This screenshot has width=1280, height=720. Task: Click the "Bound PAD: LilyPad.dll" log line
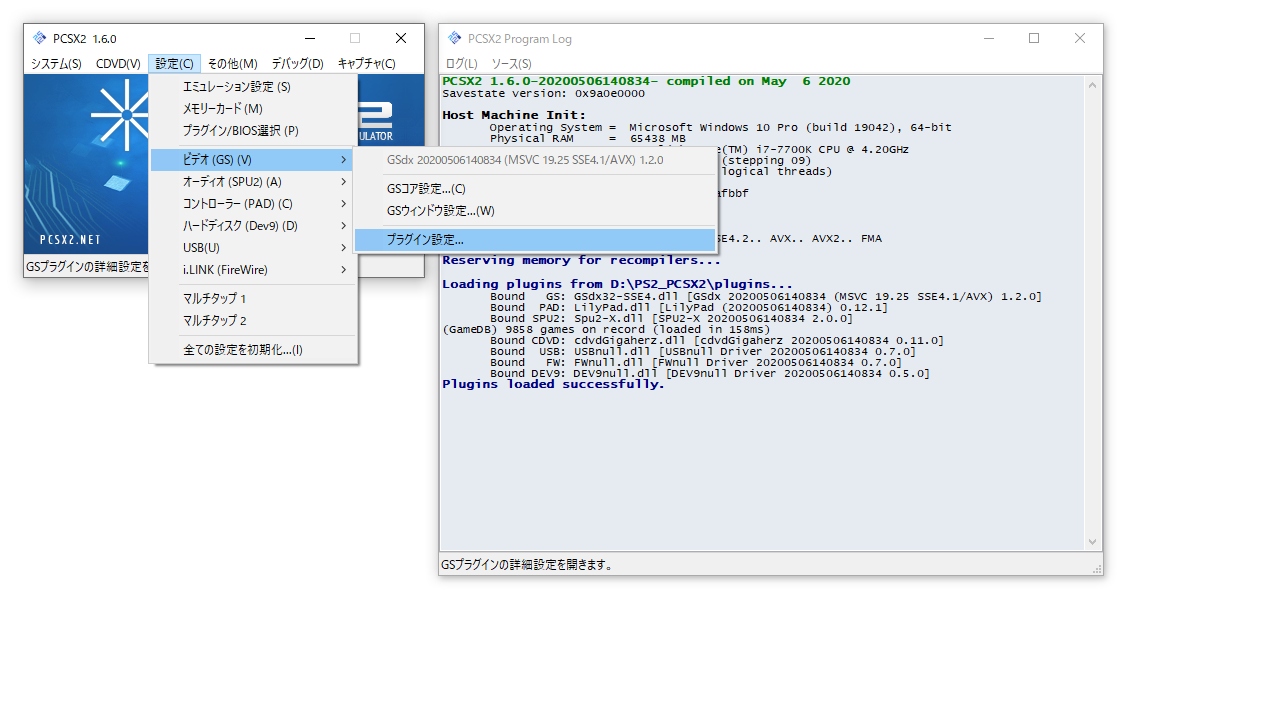pyautogui.click(x=689, y=307)
